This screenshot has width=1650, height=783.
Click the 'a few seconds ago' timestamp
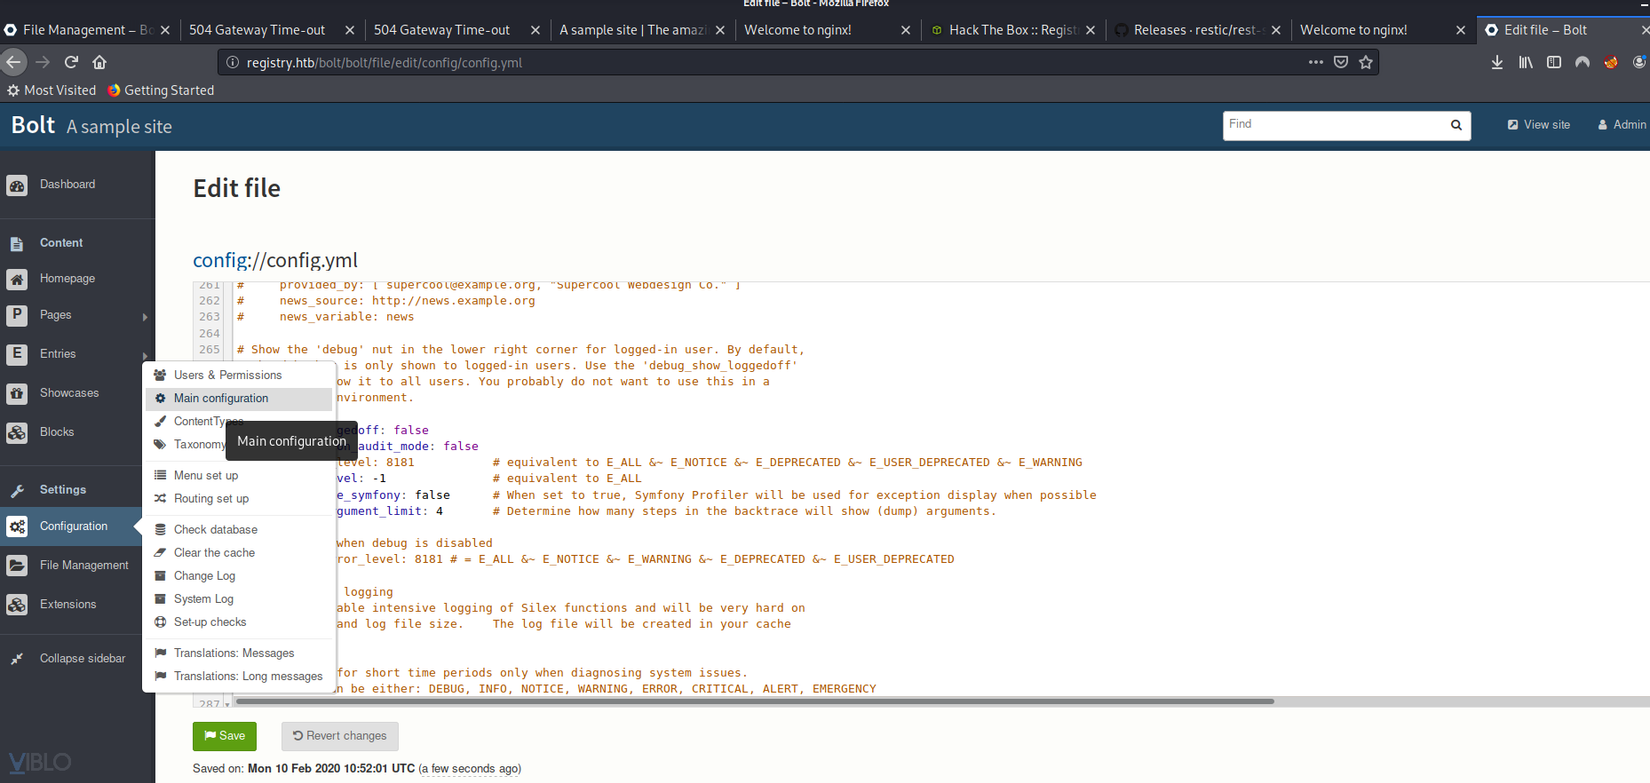470,769
